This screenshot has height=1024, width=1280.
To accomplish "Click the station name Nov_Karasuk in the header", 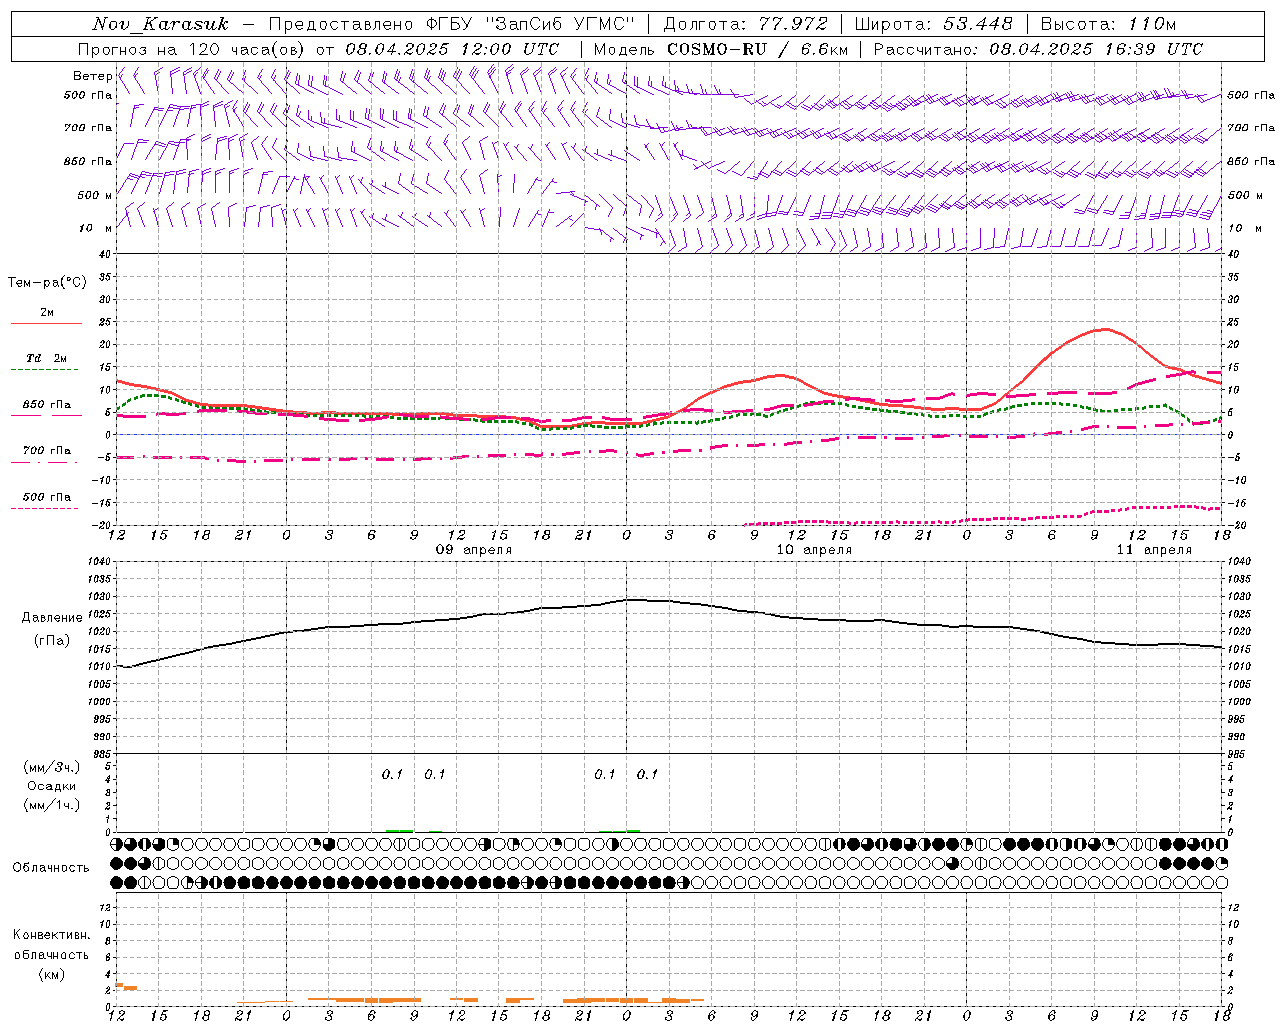I will (x=160, y=24).
